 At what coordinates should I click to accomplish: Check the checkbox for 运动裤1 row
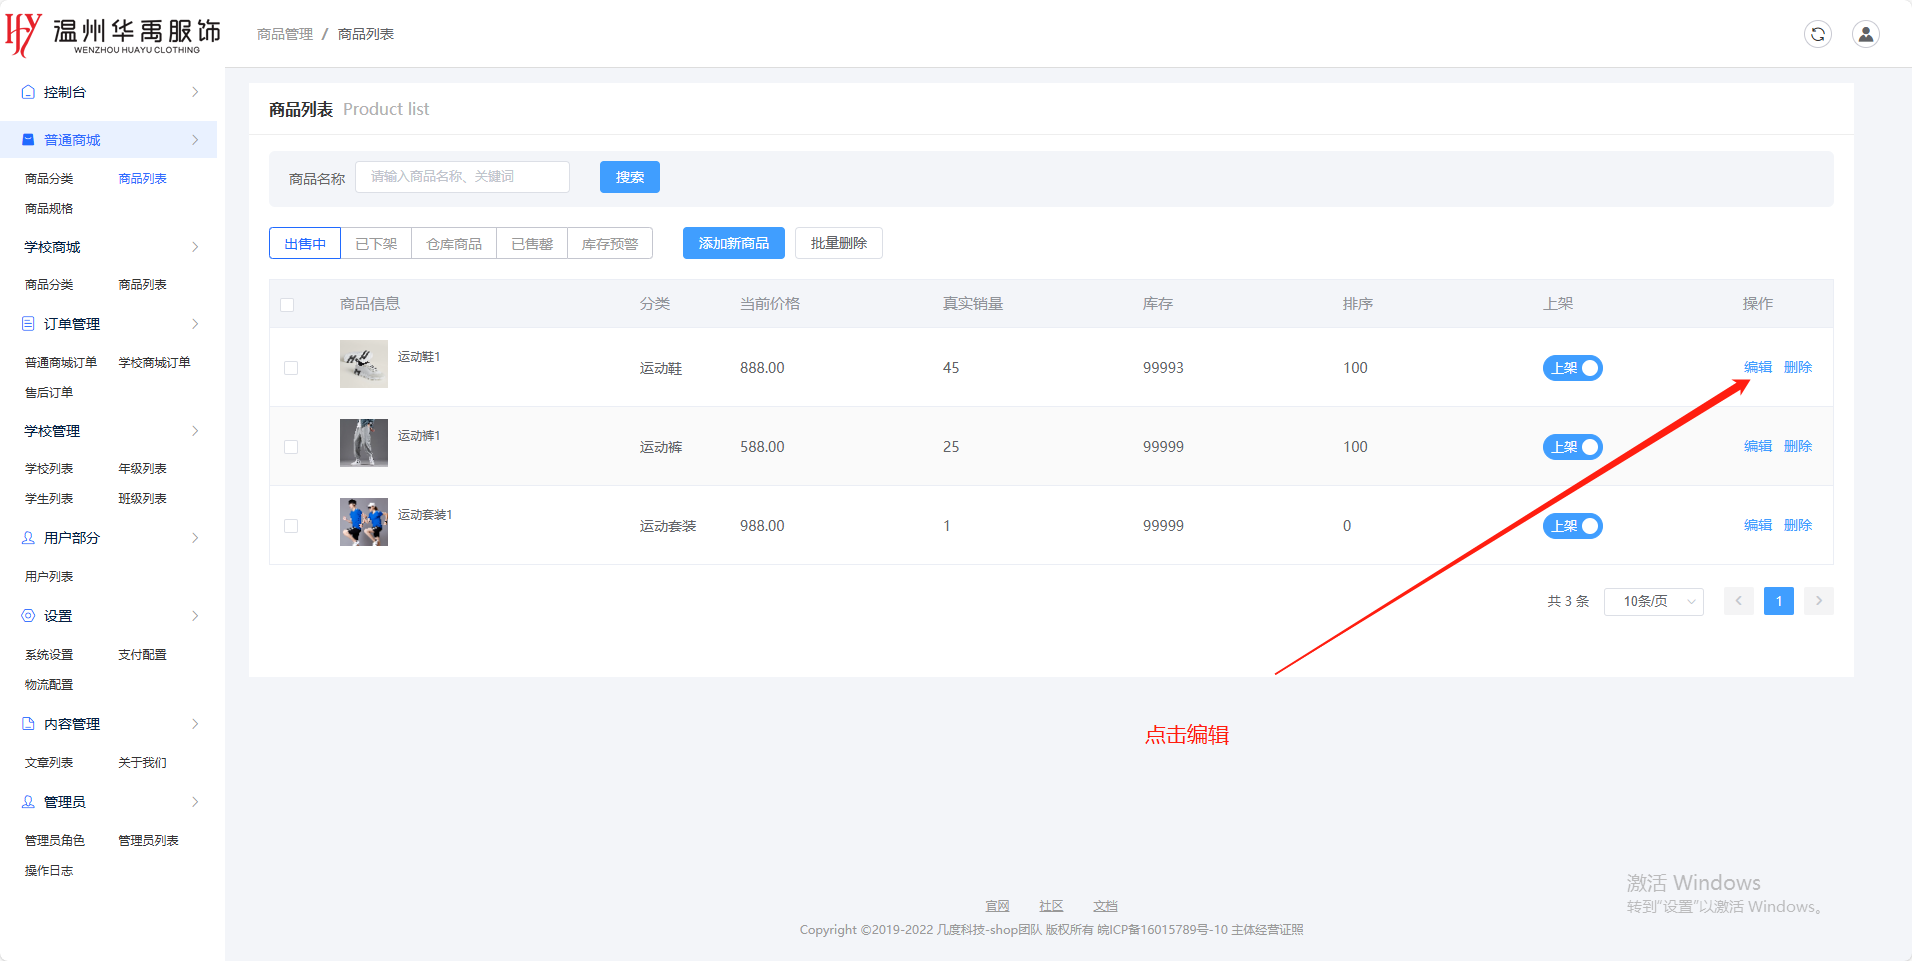(x=291, y=447)
